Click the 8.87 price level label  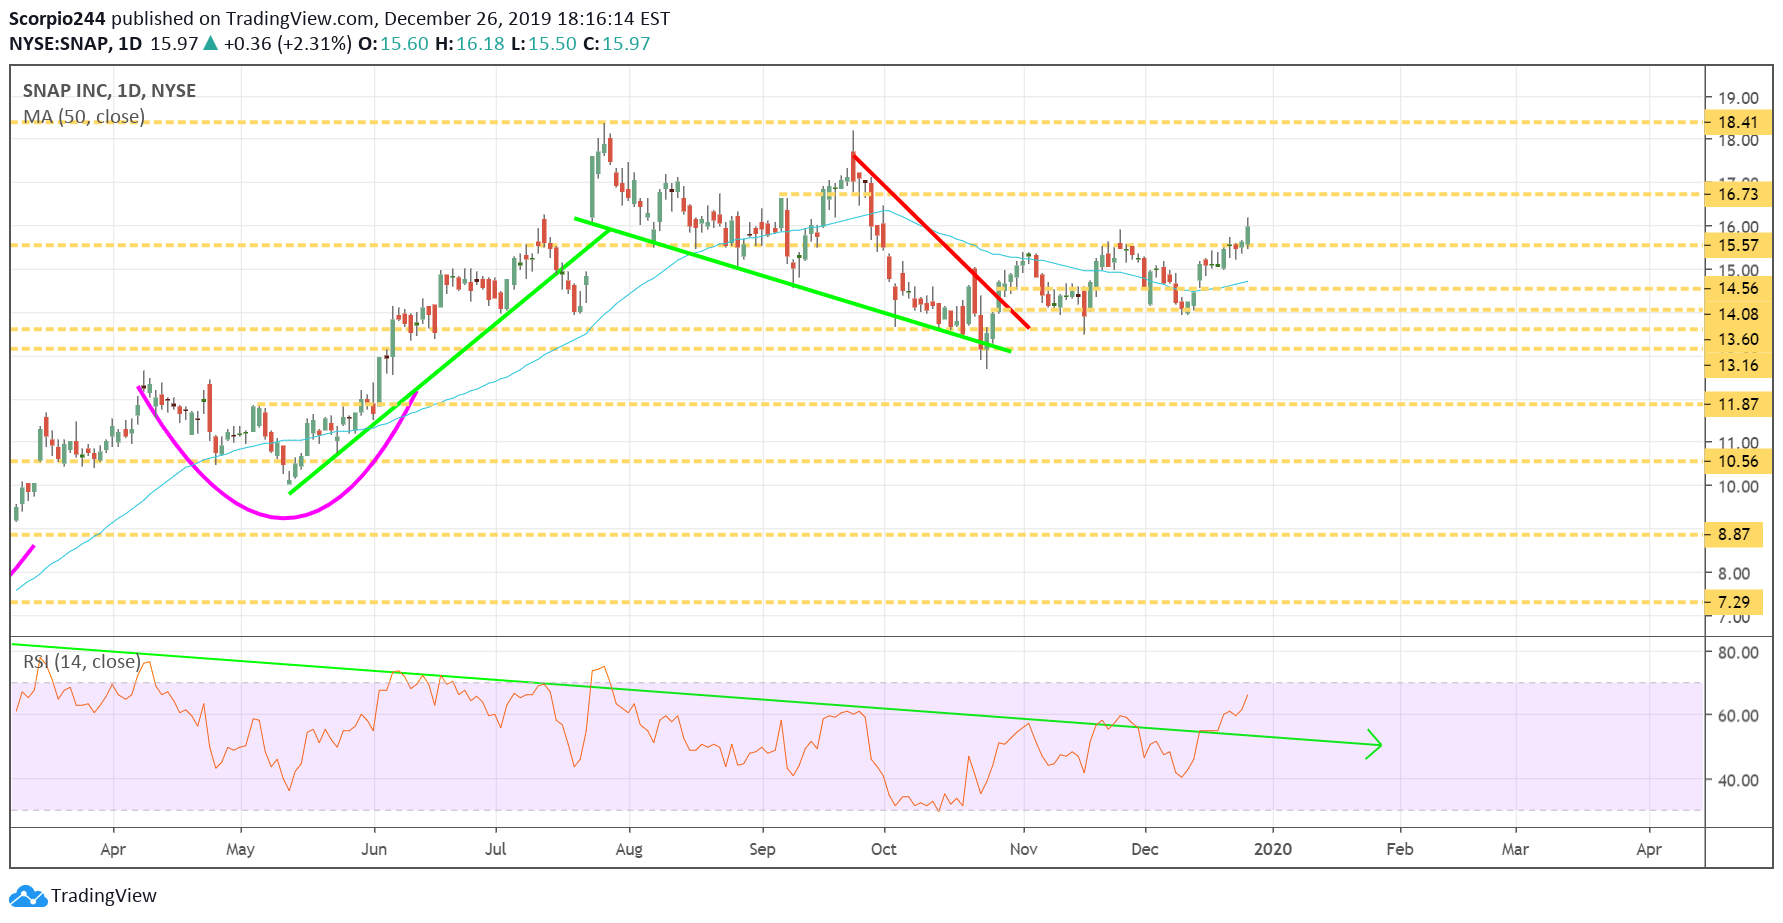coord(1734,534)
